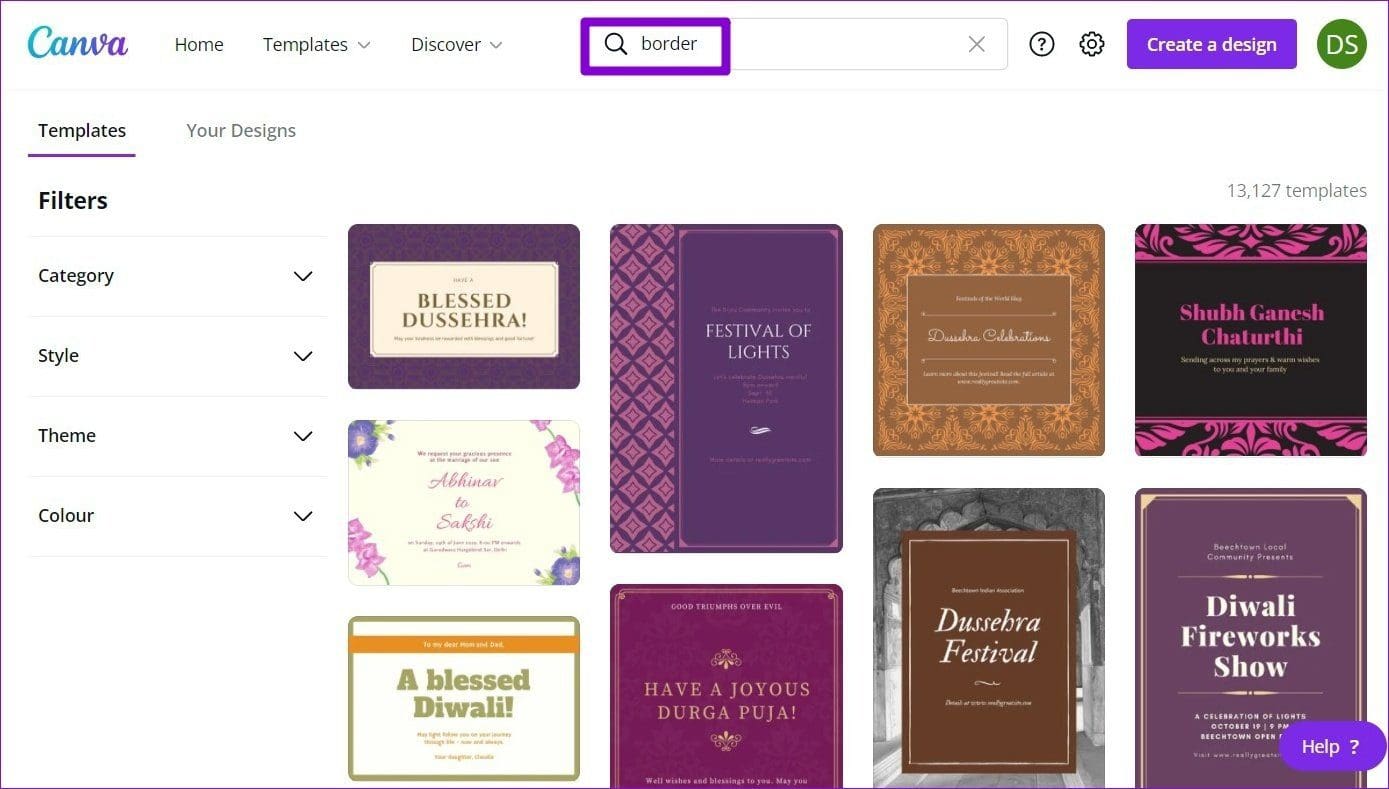Open the help question mark icon
1389x789 pixels.
1042,44
